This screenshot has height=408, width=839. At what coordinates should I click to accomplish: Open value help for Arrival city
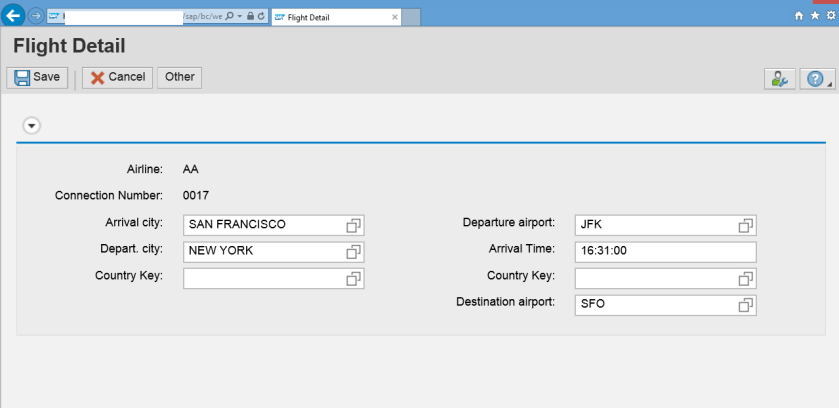[354, 225]
